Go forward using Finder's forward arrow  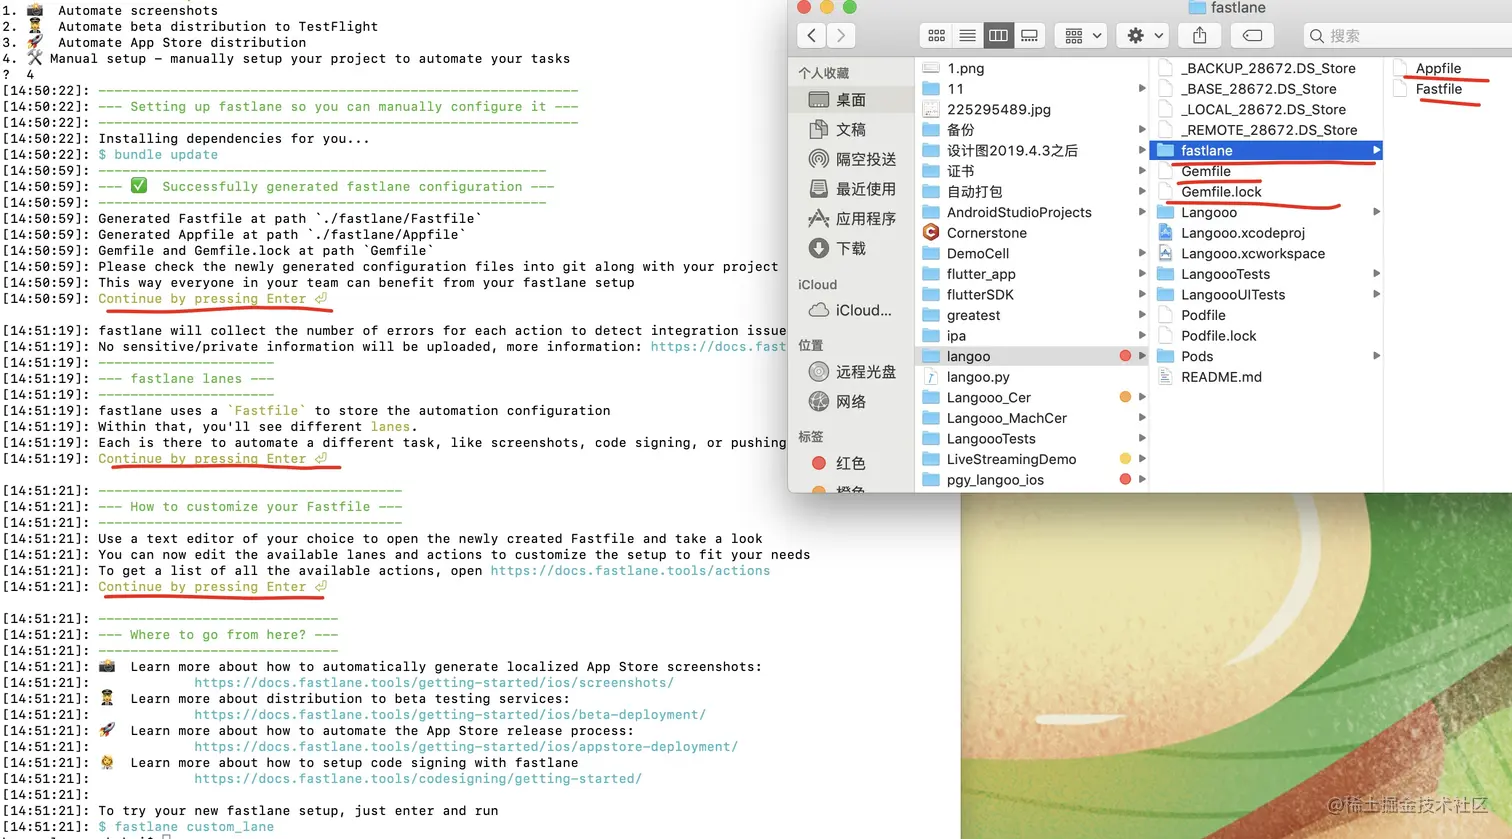point(841,36)
